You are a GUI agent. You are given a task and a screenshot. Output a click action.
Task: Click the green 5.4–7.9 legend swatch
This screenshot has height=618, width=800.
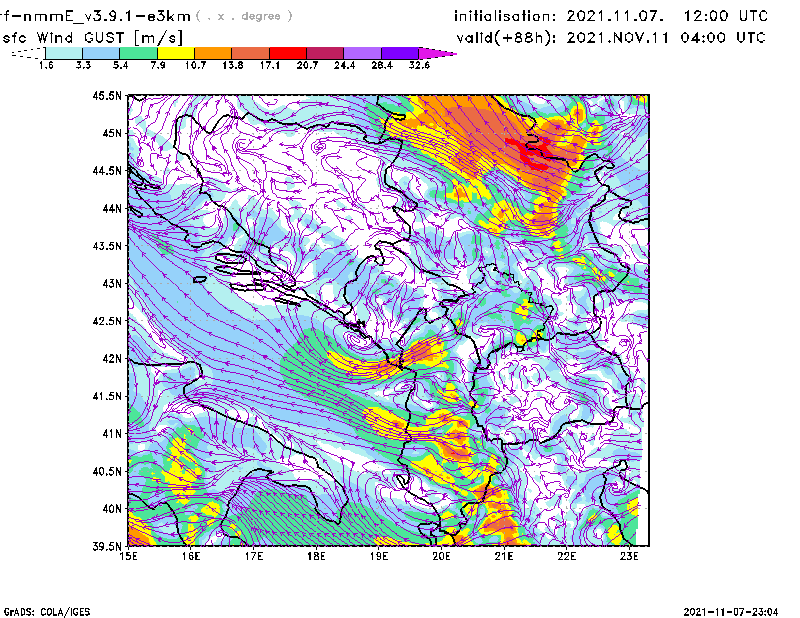coord(138,53)
